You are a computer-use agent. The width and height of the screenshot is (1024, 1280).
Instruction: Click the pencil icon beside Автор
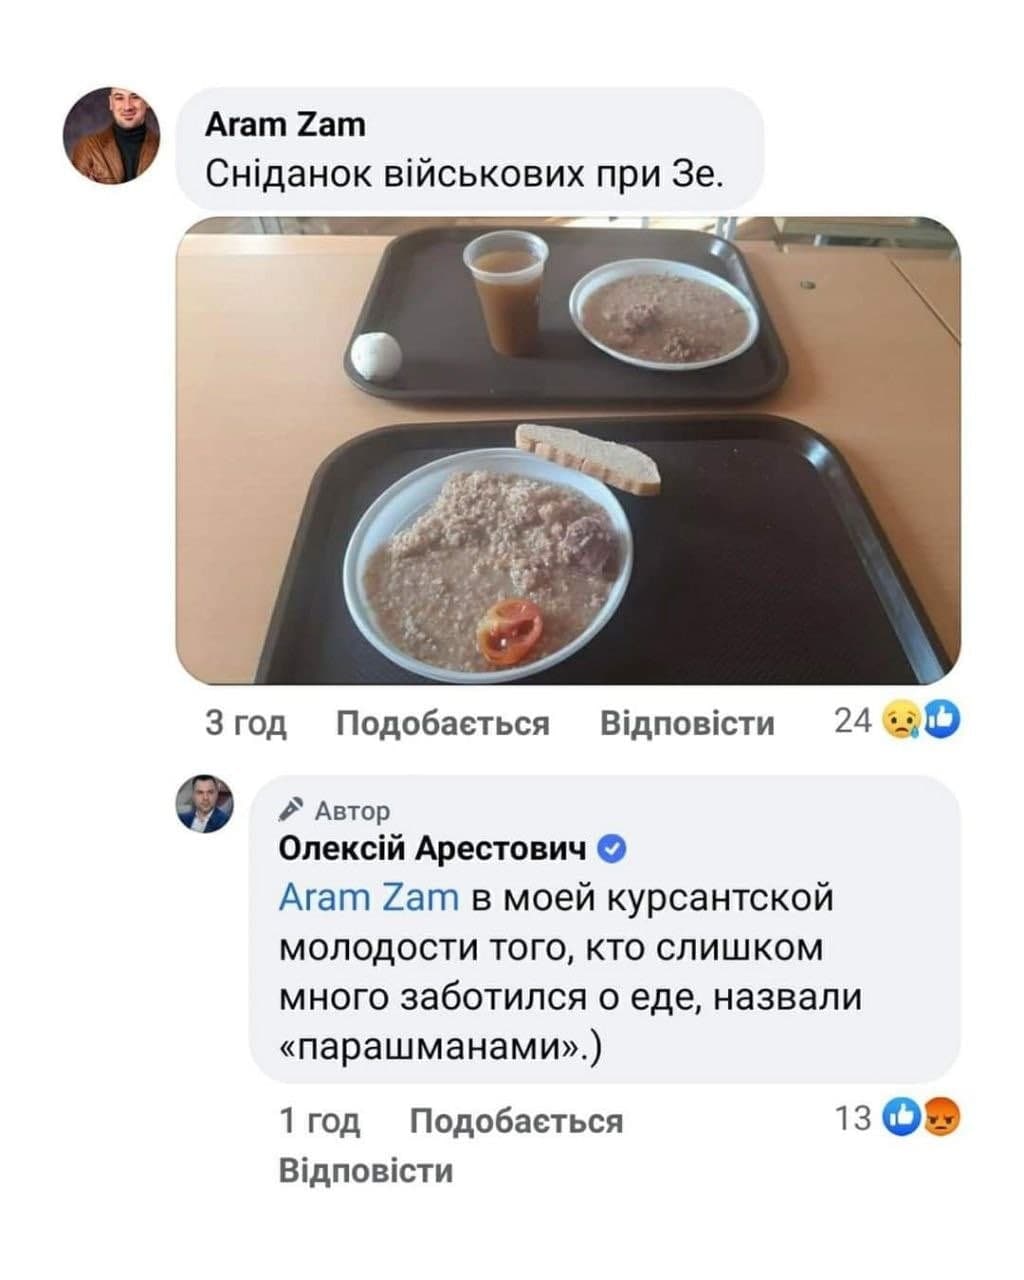coord(291,808)
